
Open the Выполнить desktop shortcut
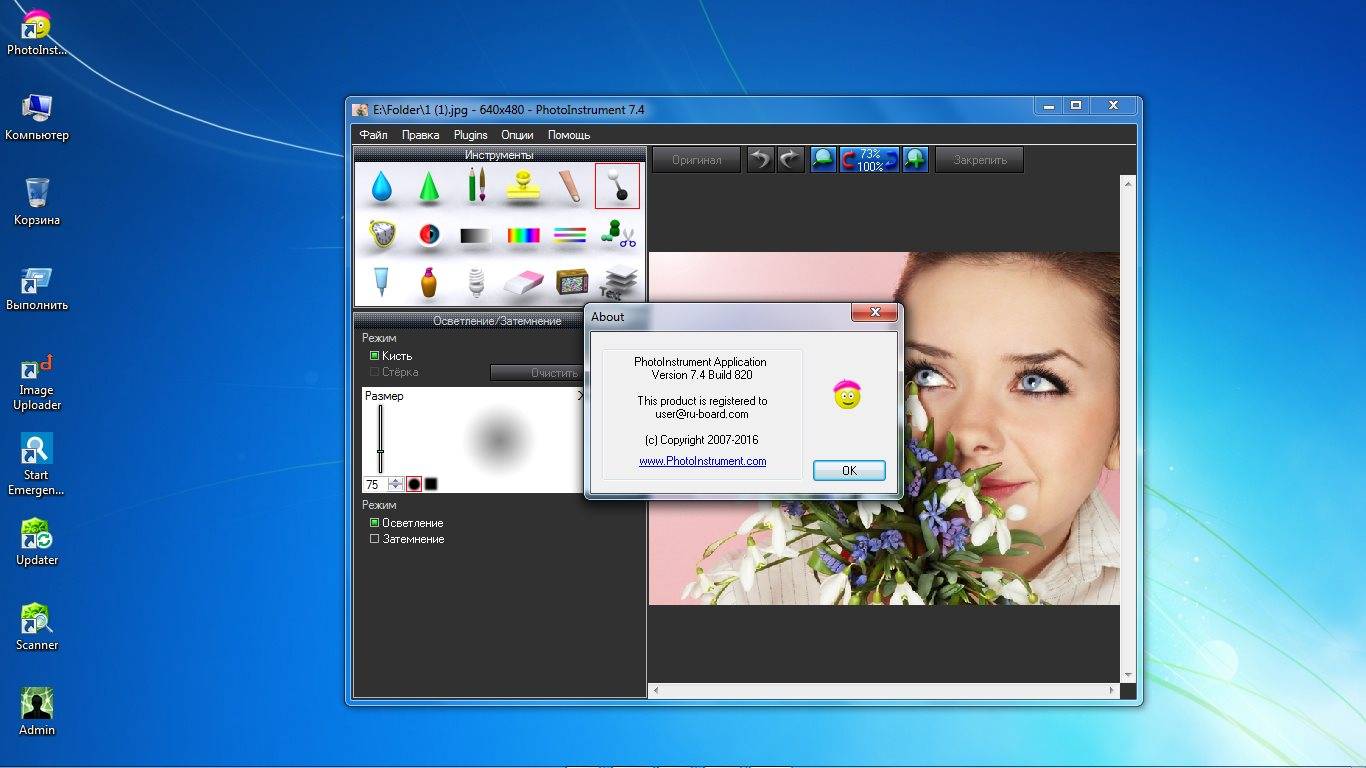pyautogui.click(x=37, y=288)
